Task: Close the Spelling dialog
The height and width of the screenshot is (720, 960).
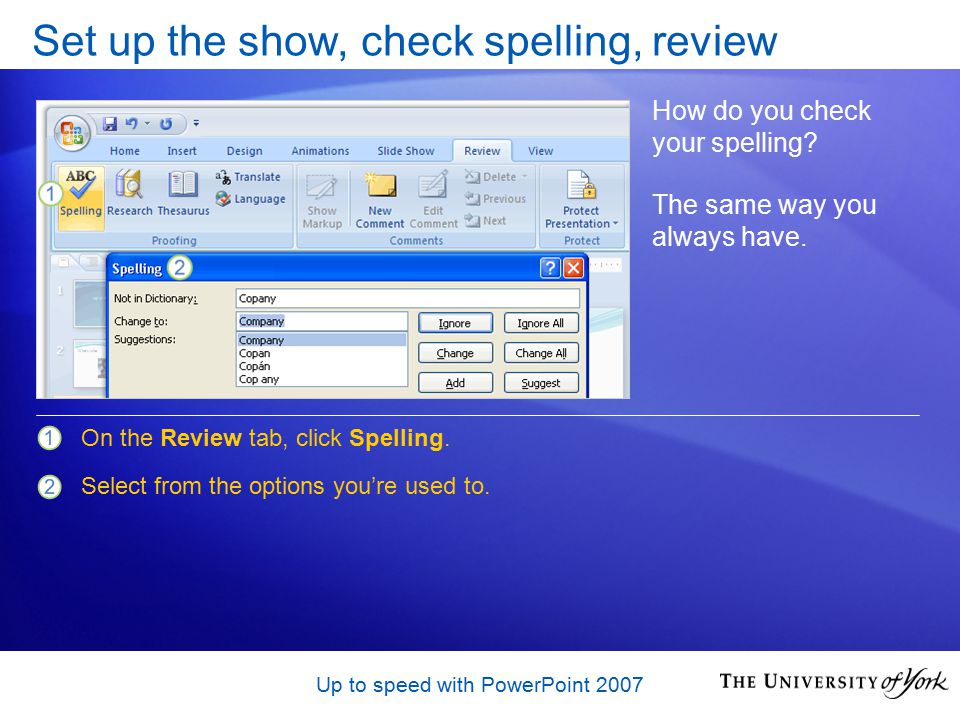Action: pyautogui.click(x=573, y=268)
